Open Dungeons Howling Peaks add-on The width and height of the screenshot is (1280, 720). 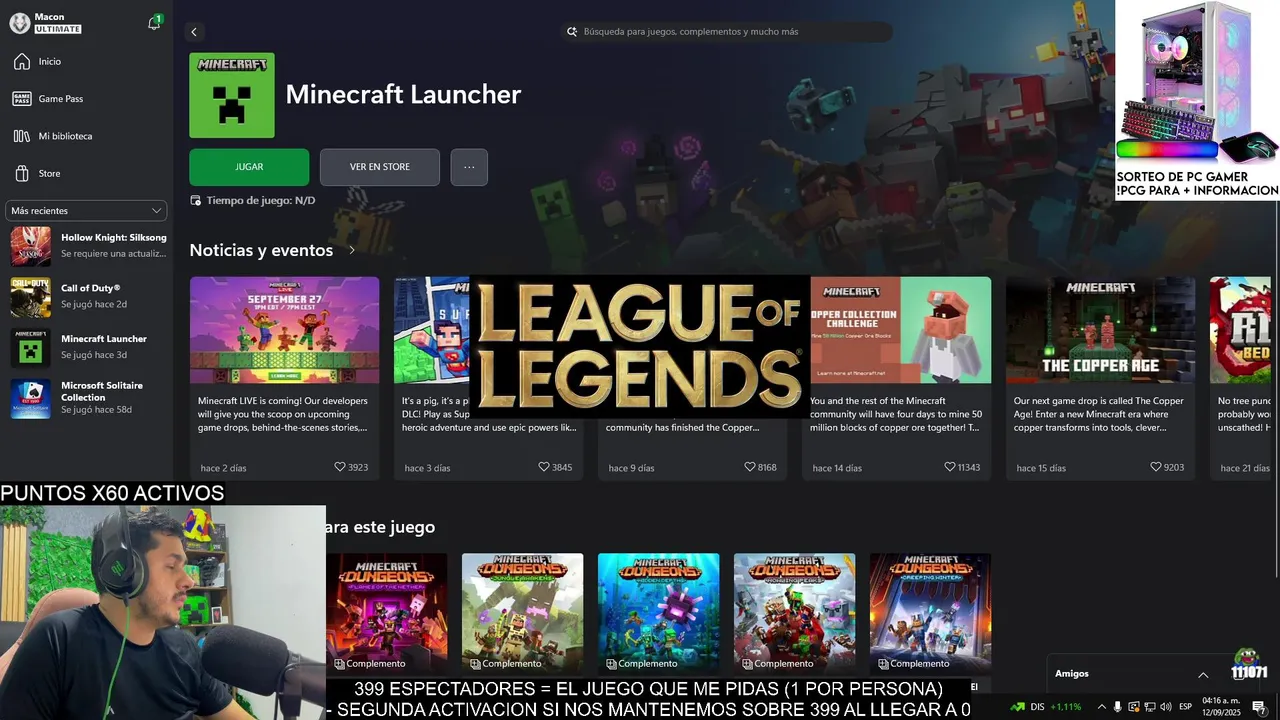pyautogui.click(x=794, y=613)
